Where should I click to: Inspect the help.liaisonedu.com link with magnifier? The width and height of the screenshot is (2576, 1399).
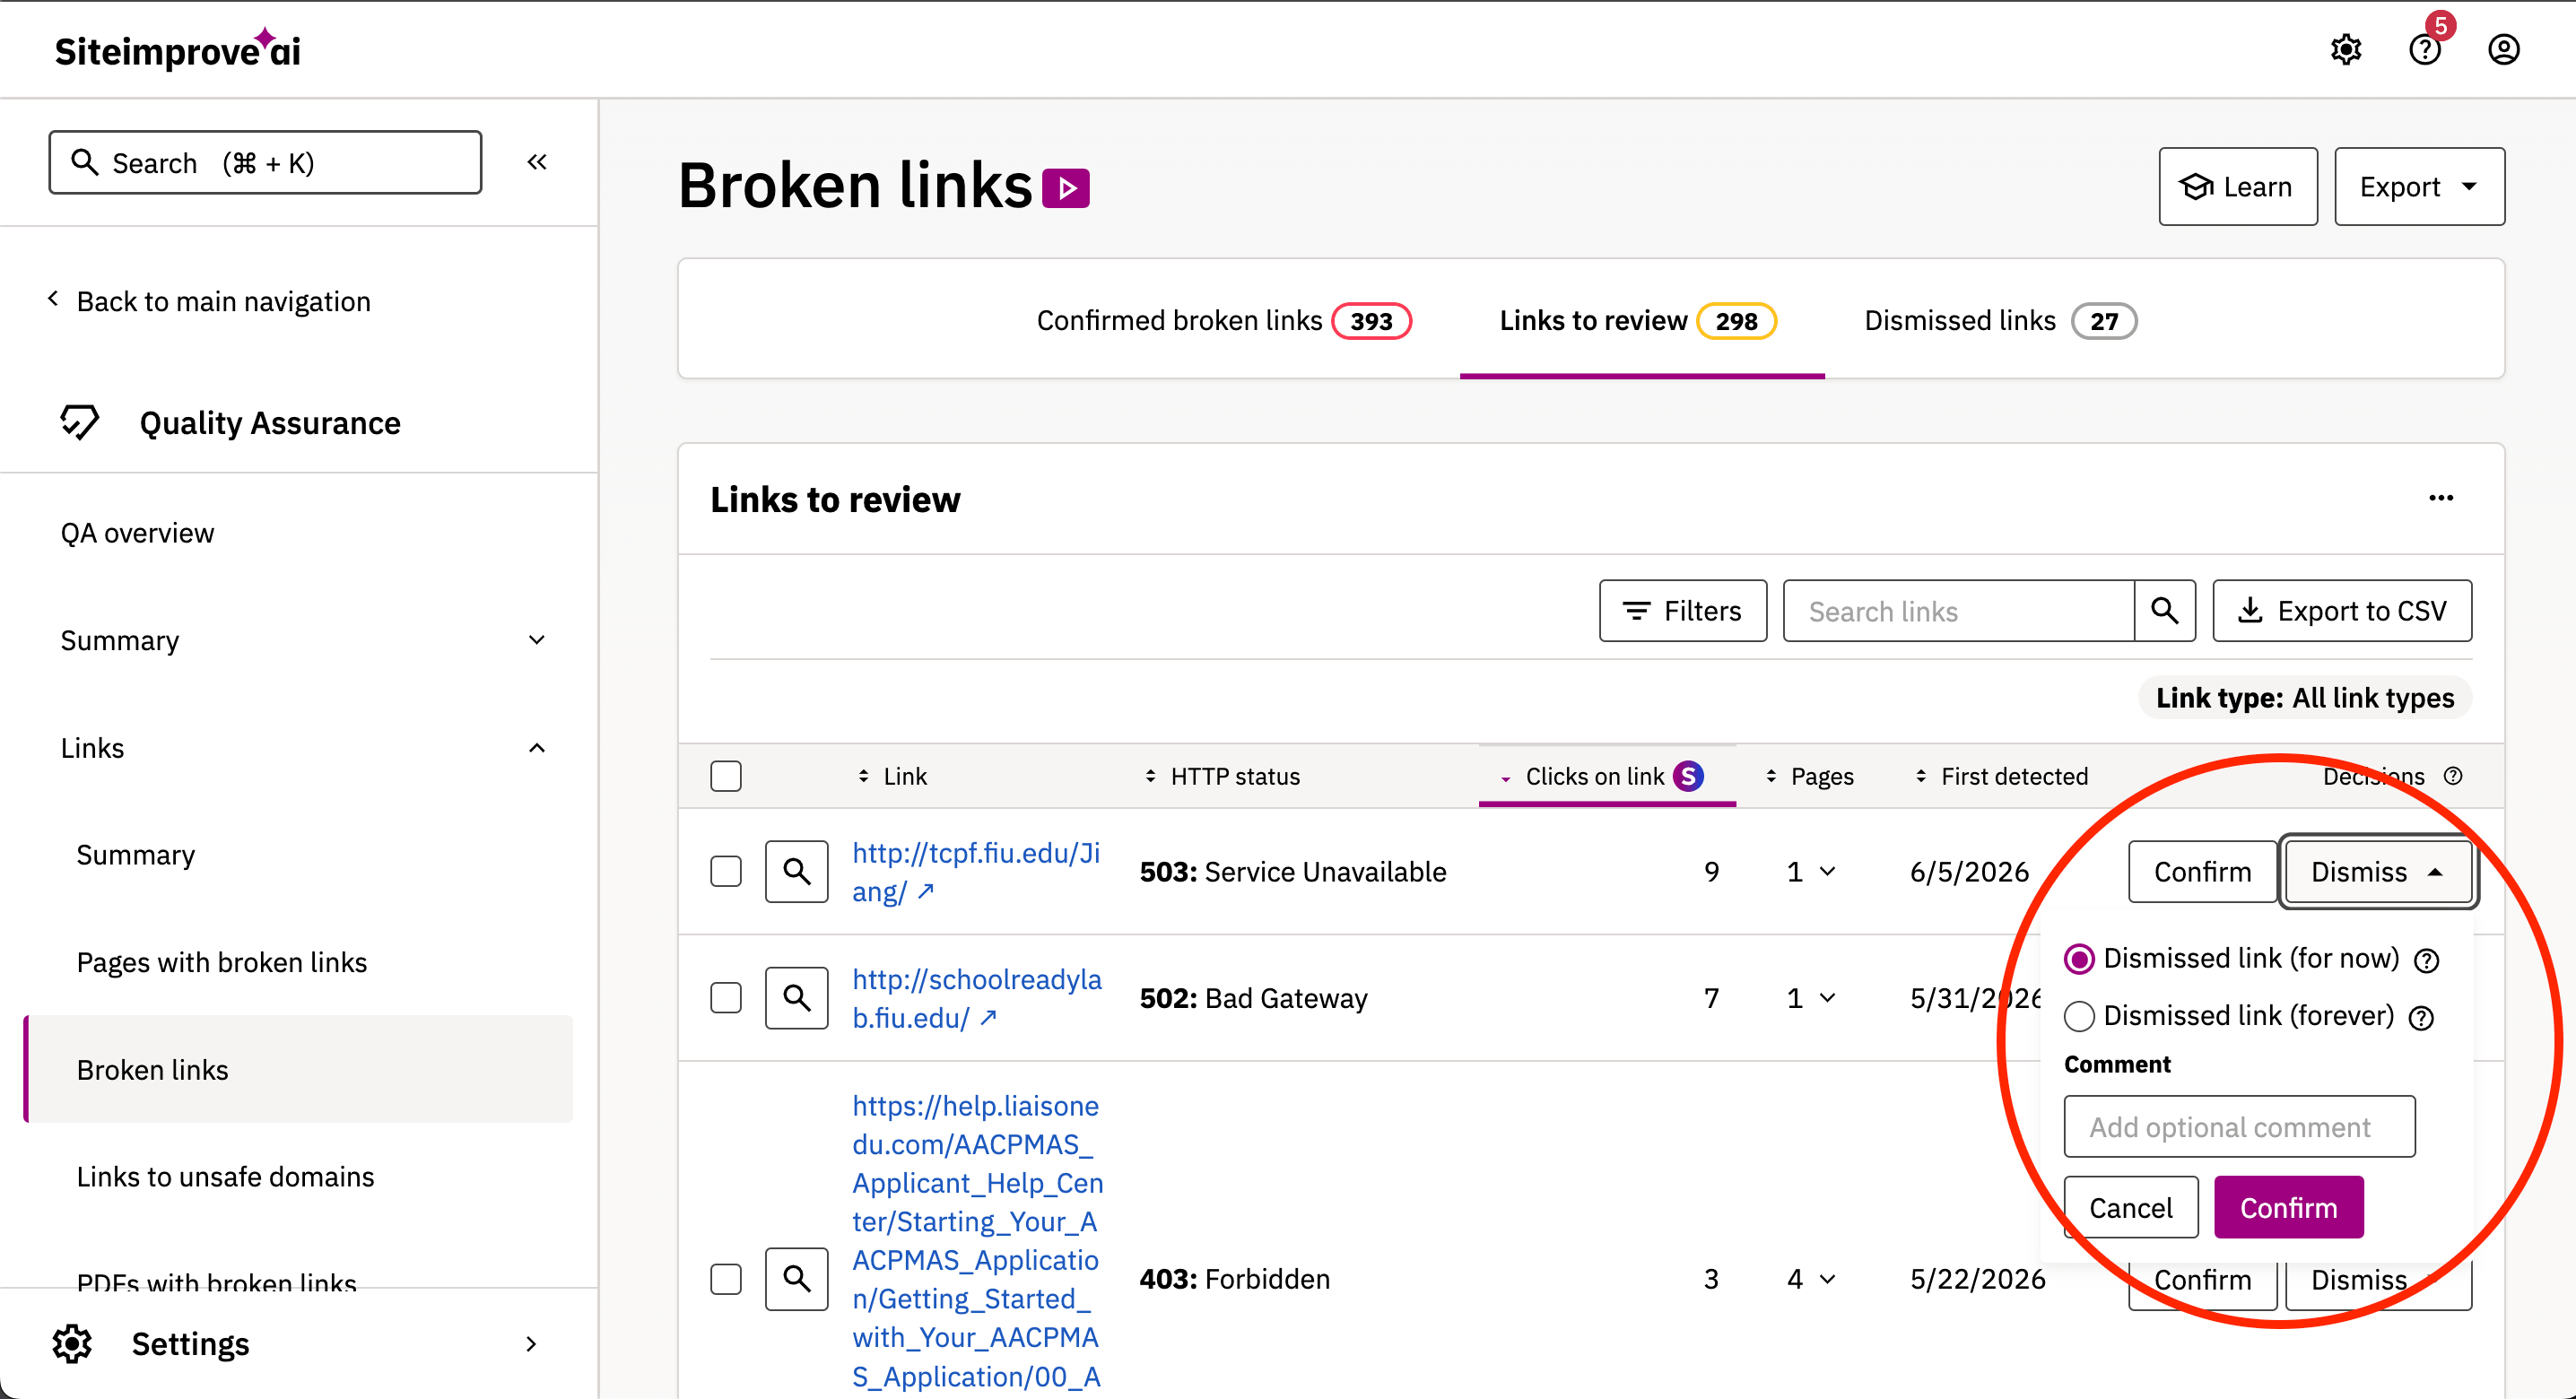(797, 1279)
